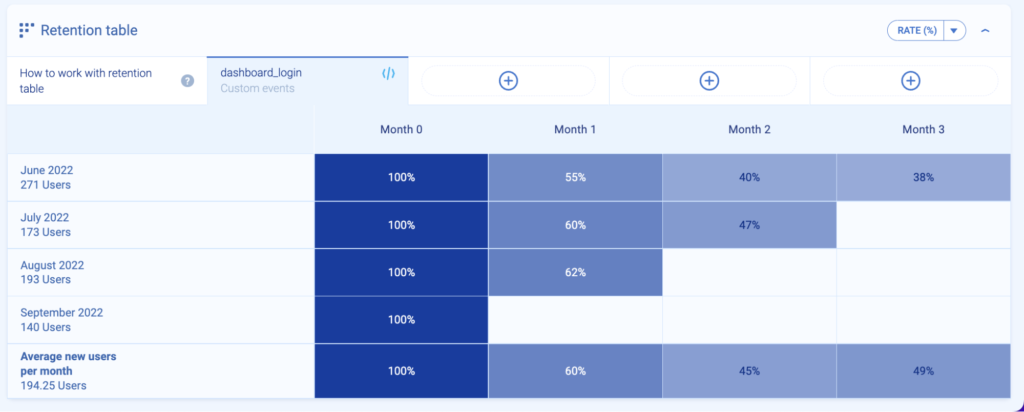
Task: Select the dashboard_login custom events tab
Action: 290,80
